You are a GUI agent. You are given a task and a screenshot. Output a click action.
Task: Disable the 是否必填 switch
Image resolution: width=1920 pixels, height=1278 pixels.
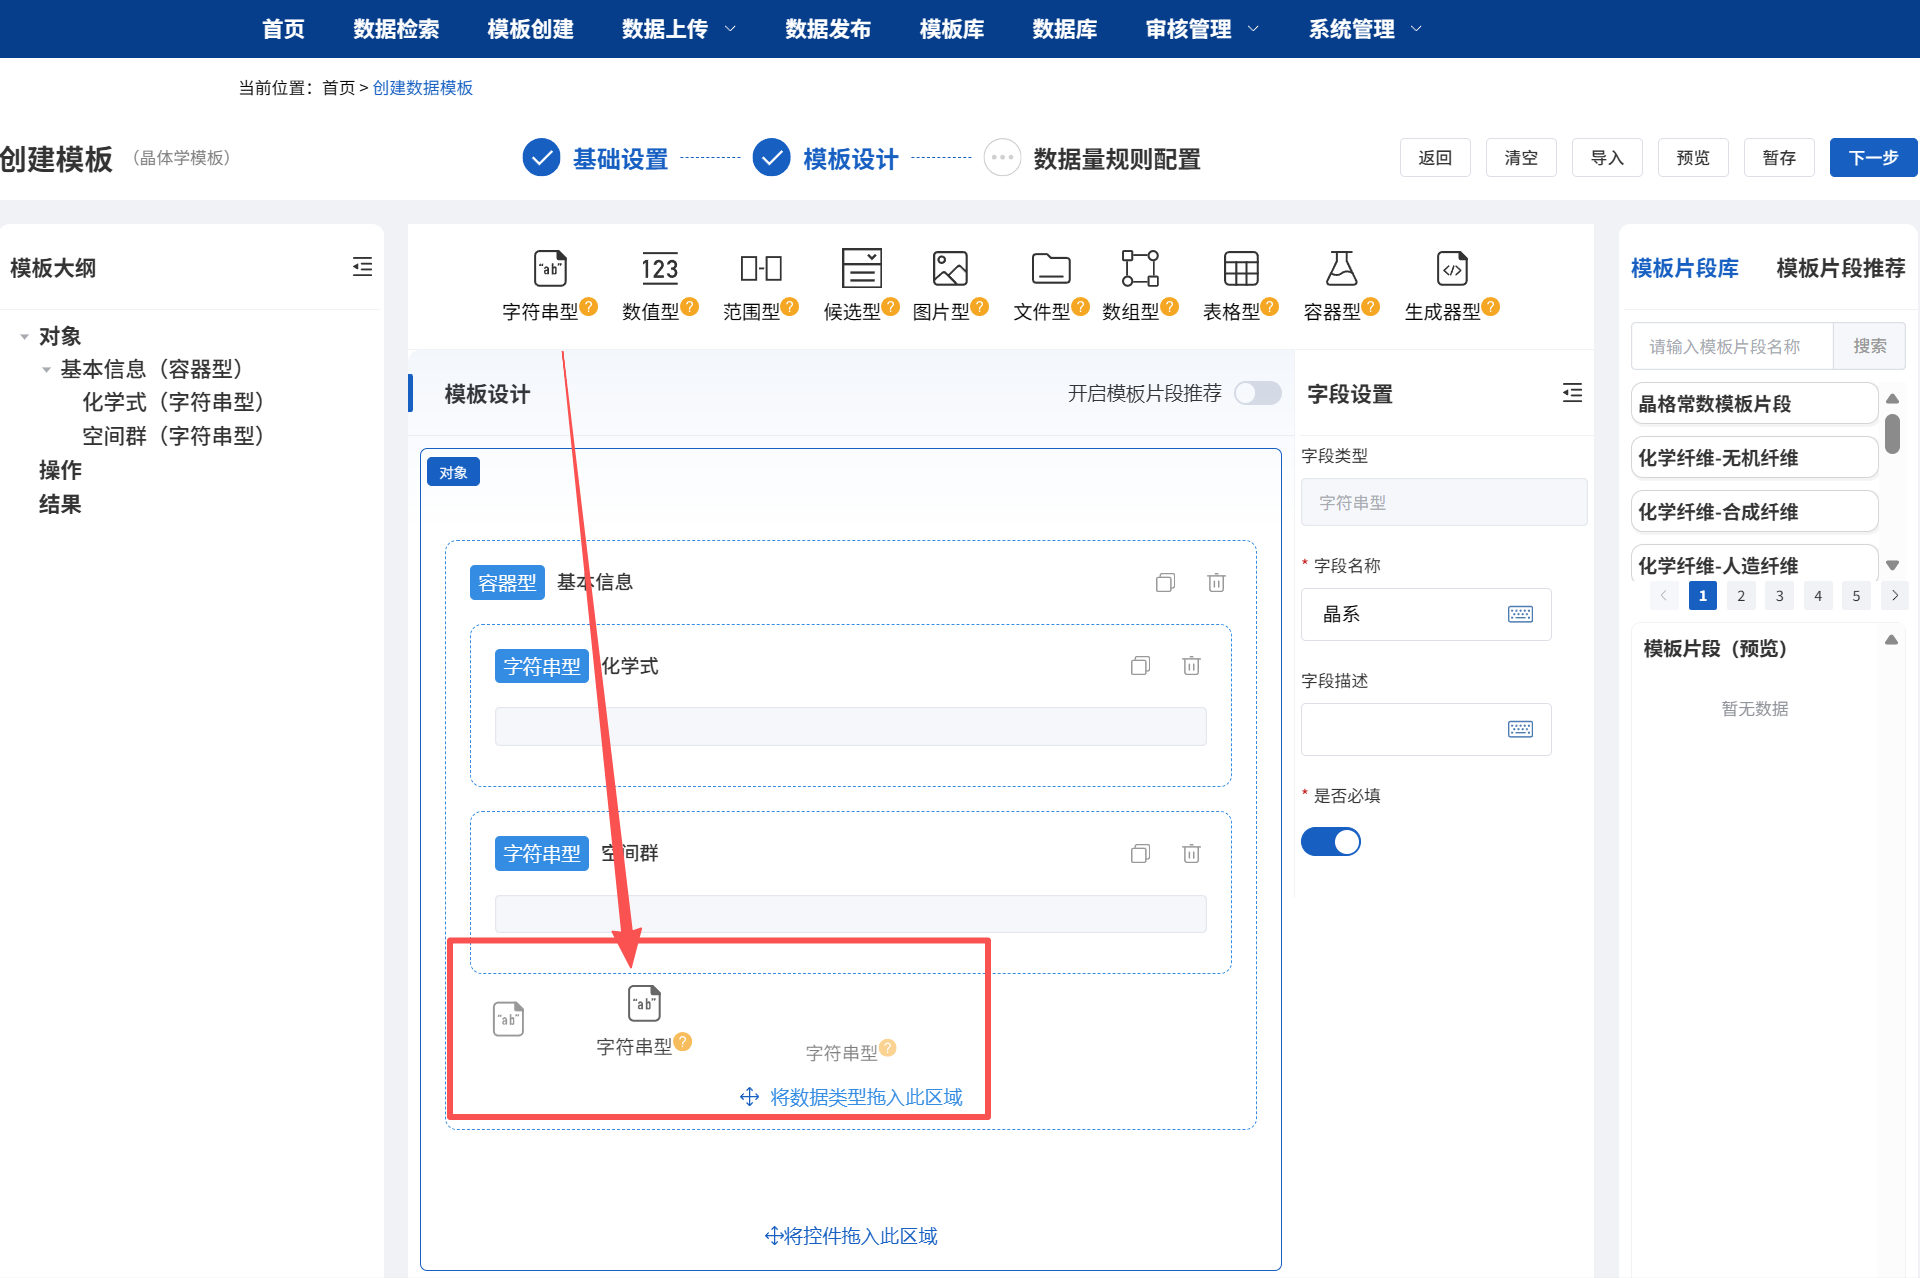coord(1330,841)
